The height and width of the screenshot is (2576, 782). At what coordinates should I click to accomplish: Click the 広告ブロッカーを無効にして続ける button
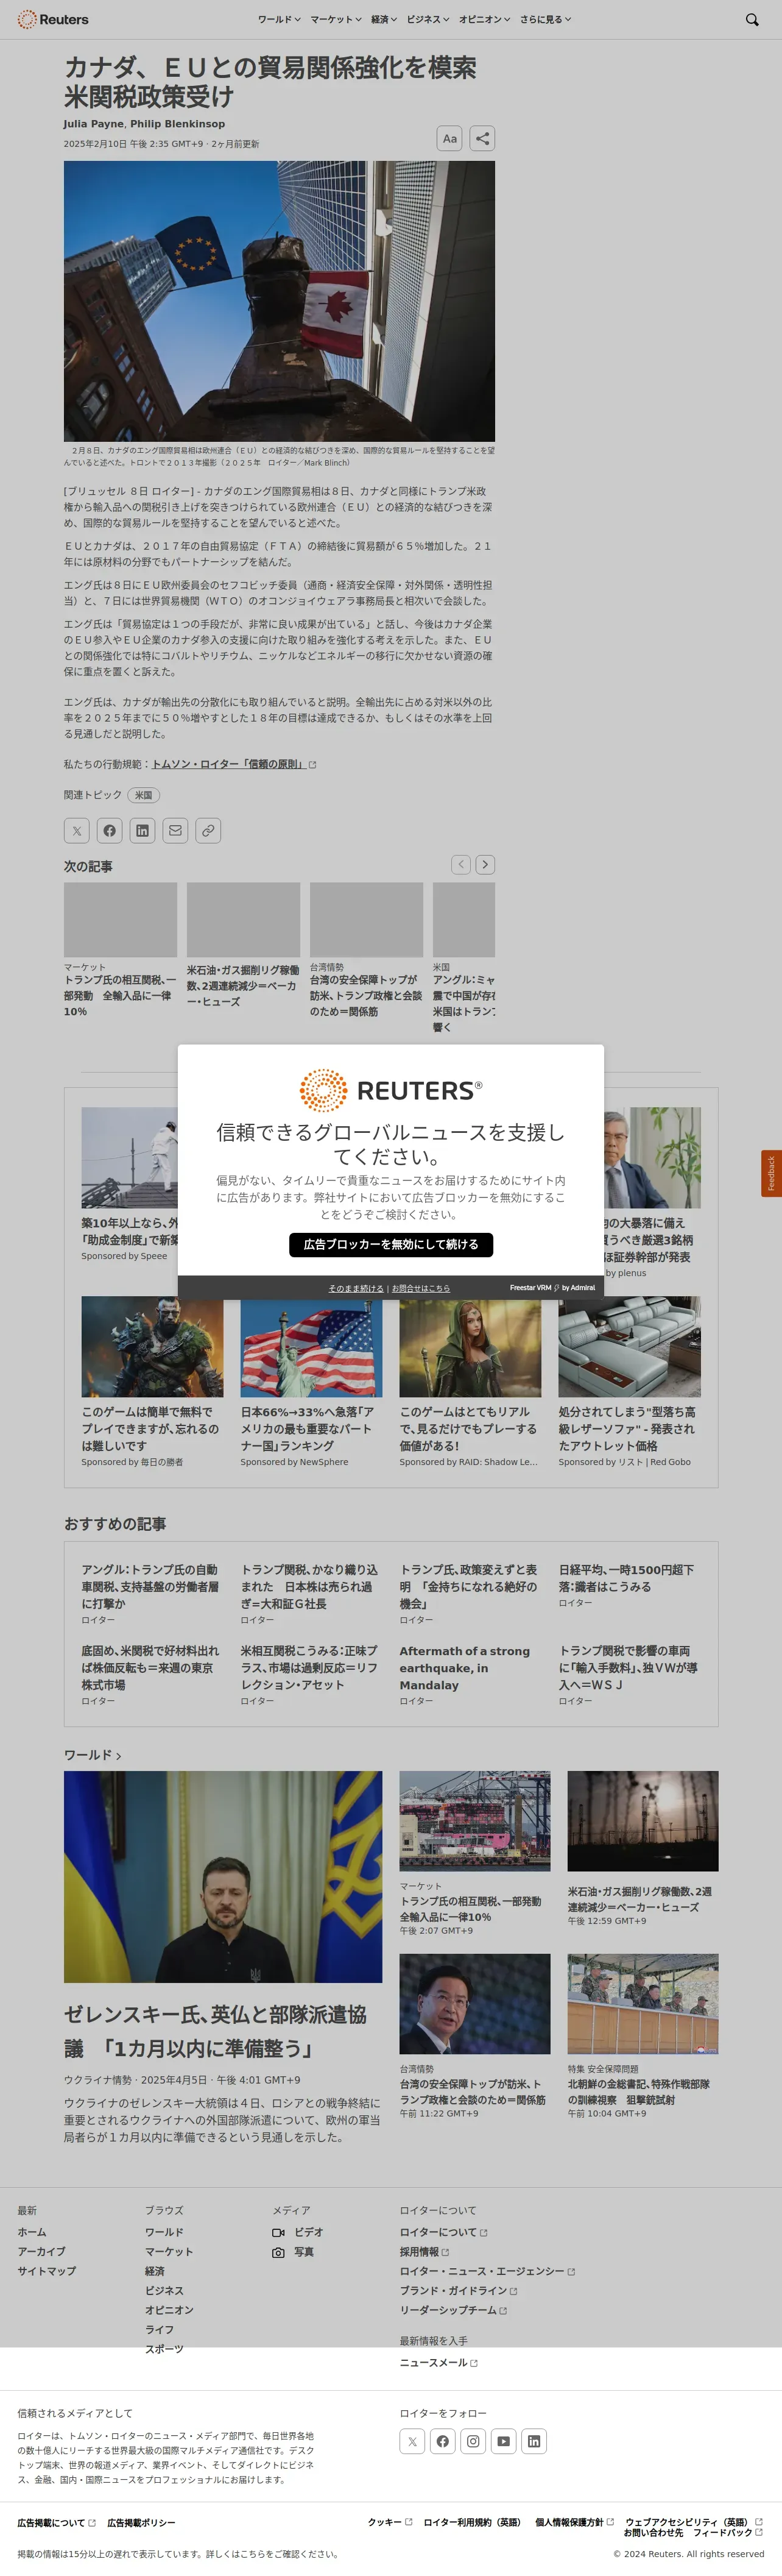point(391,1244)
